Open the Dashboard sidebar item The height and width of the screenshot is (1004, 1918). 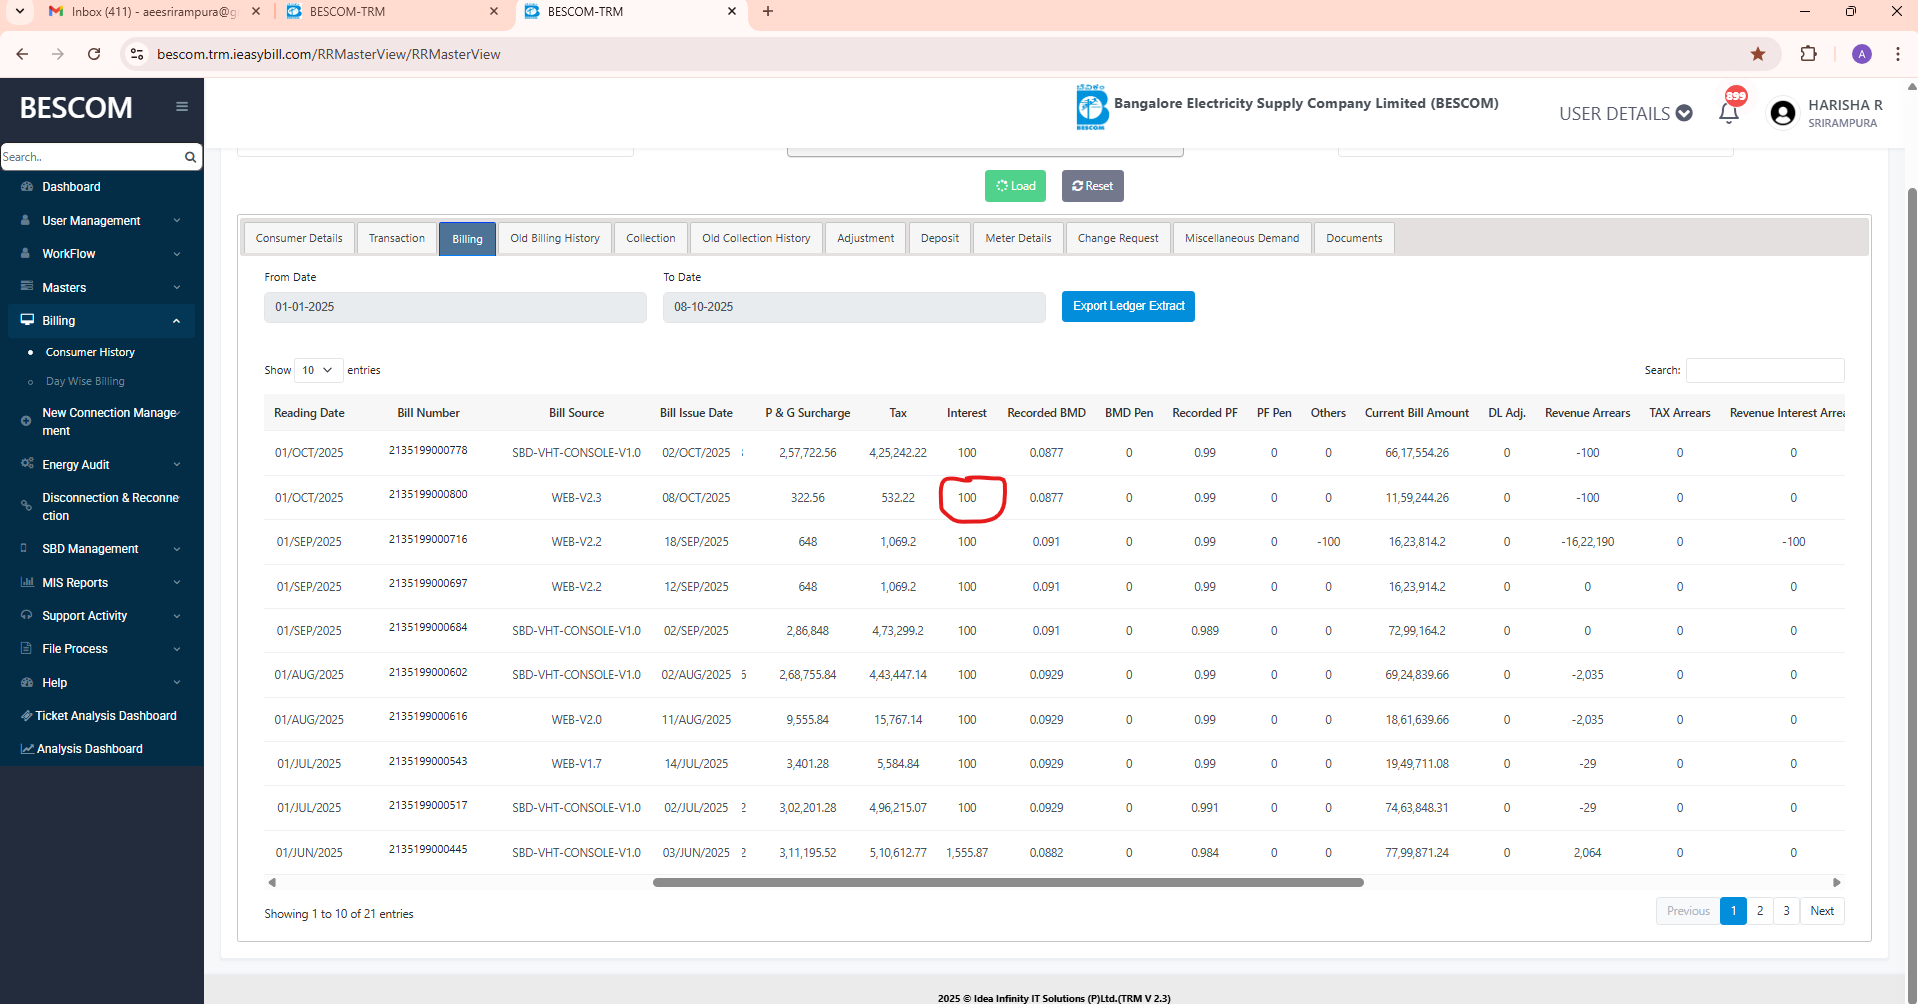tap(71, 187)
